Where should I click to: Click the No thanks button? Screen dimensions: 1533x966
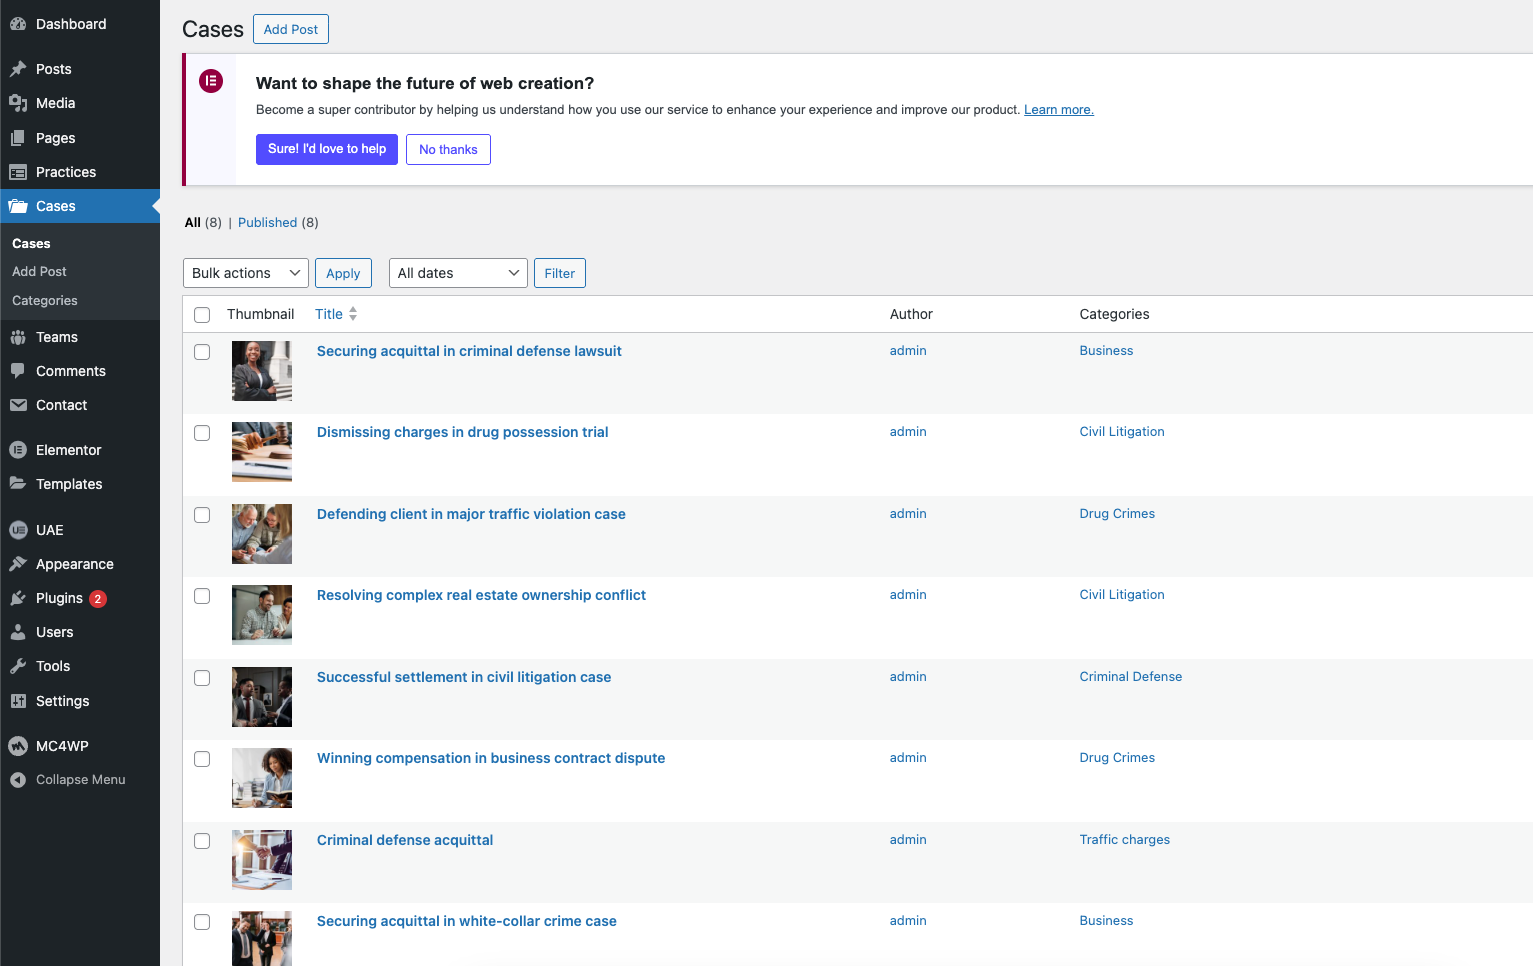pyautogui.click(x=448, y=149)
